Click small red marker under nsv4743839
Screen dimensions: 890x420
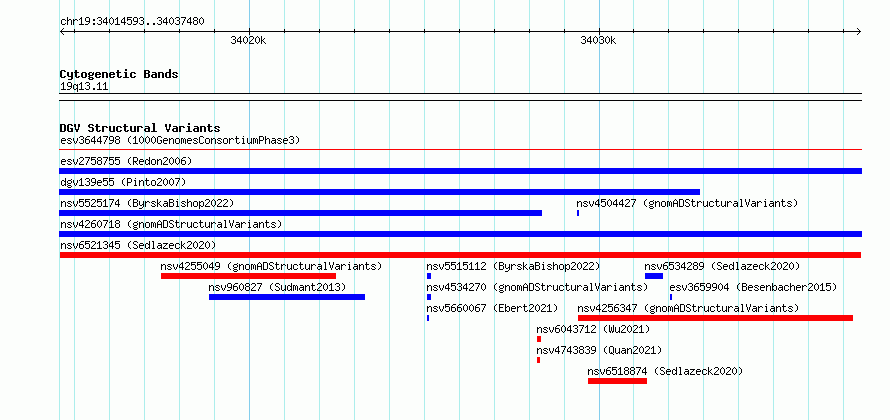pyautogui.click(x=538, y=360)
